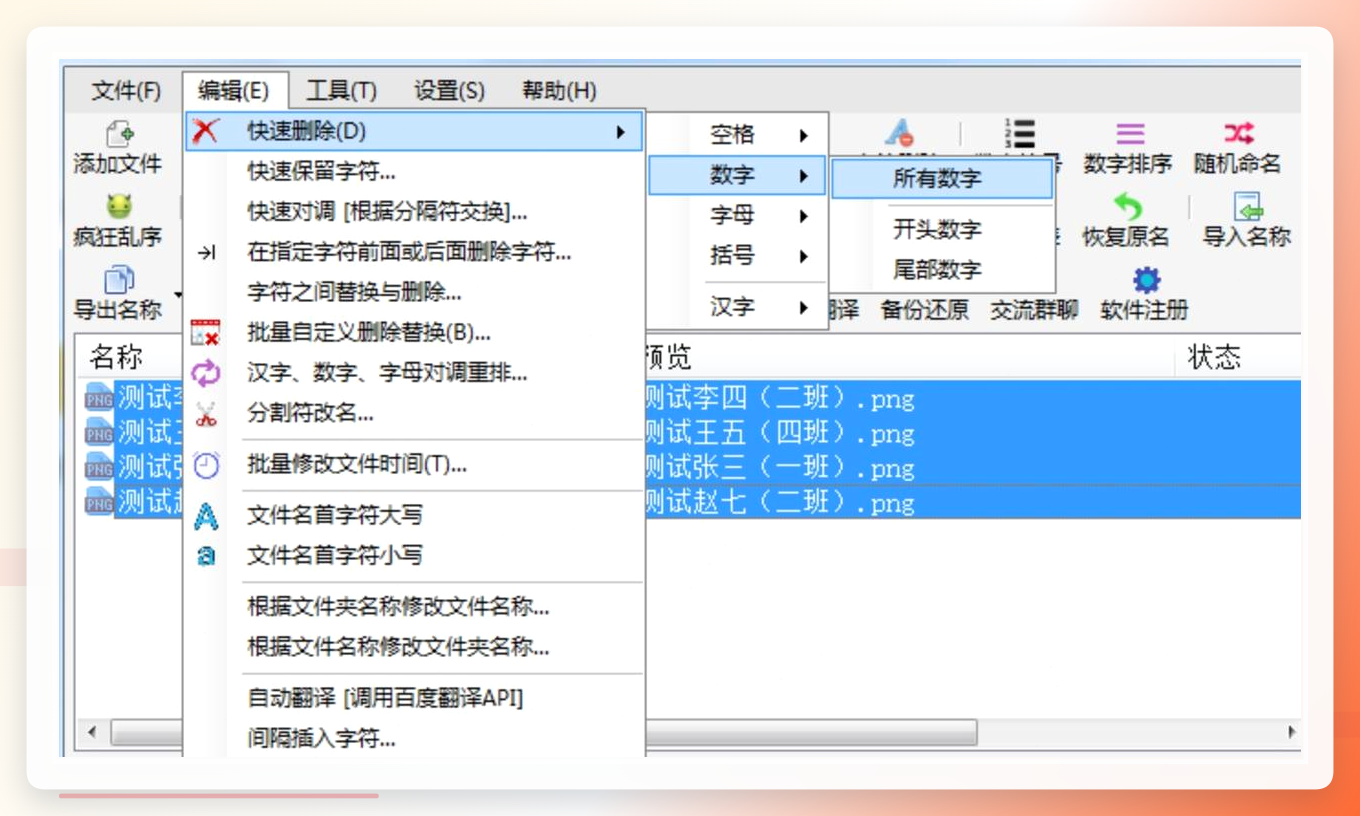1360x816 pixels.
Task: Choose 自动翻译 [调用百度翻译API]
Action: pos(415,698)
